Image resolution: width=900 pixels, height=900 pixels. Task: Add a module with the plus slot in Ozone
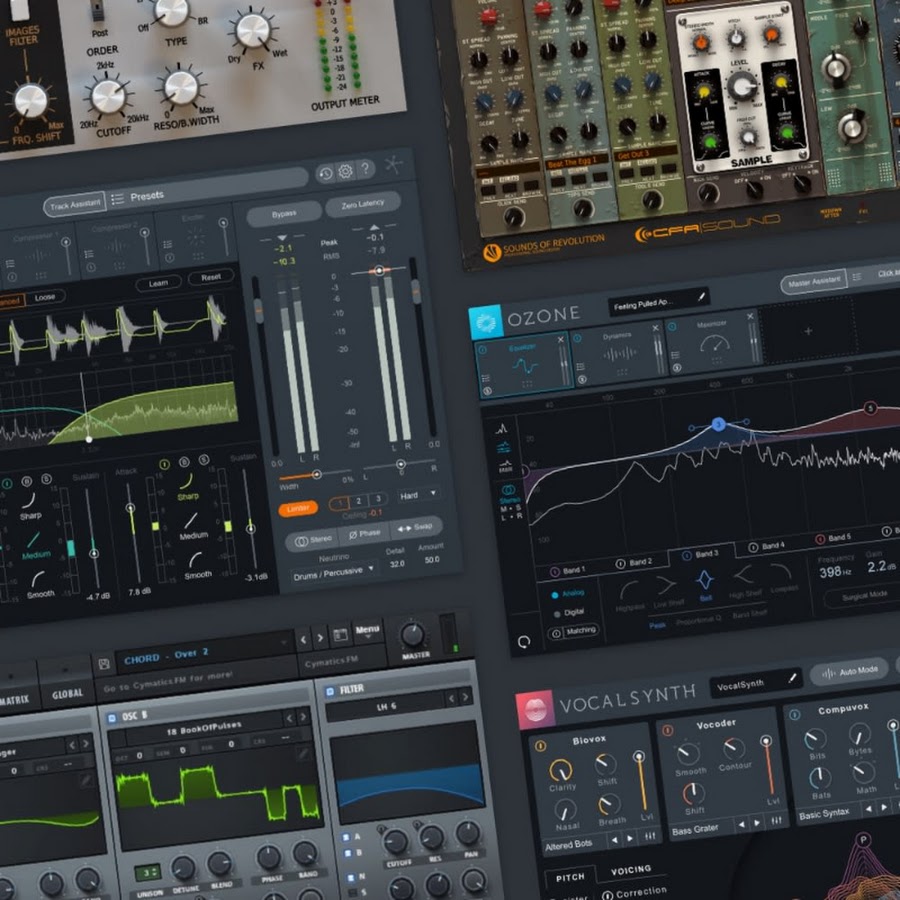tap(808, 331)
